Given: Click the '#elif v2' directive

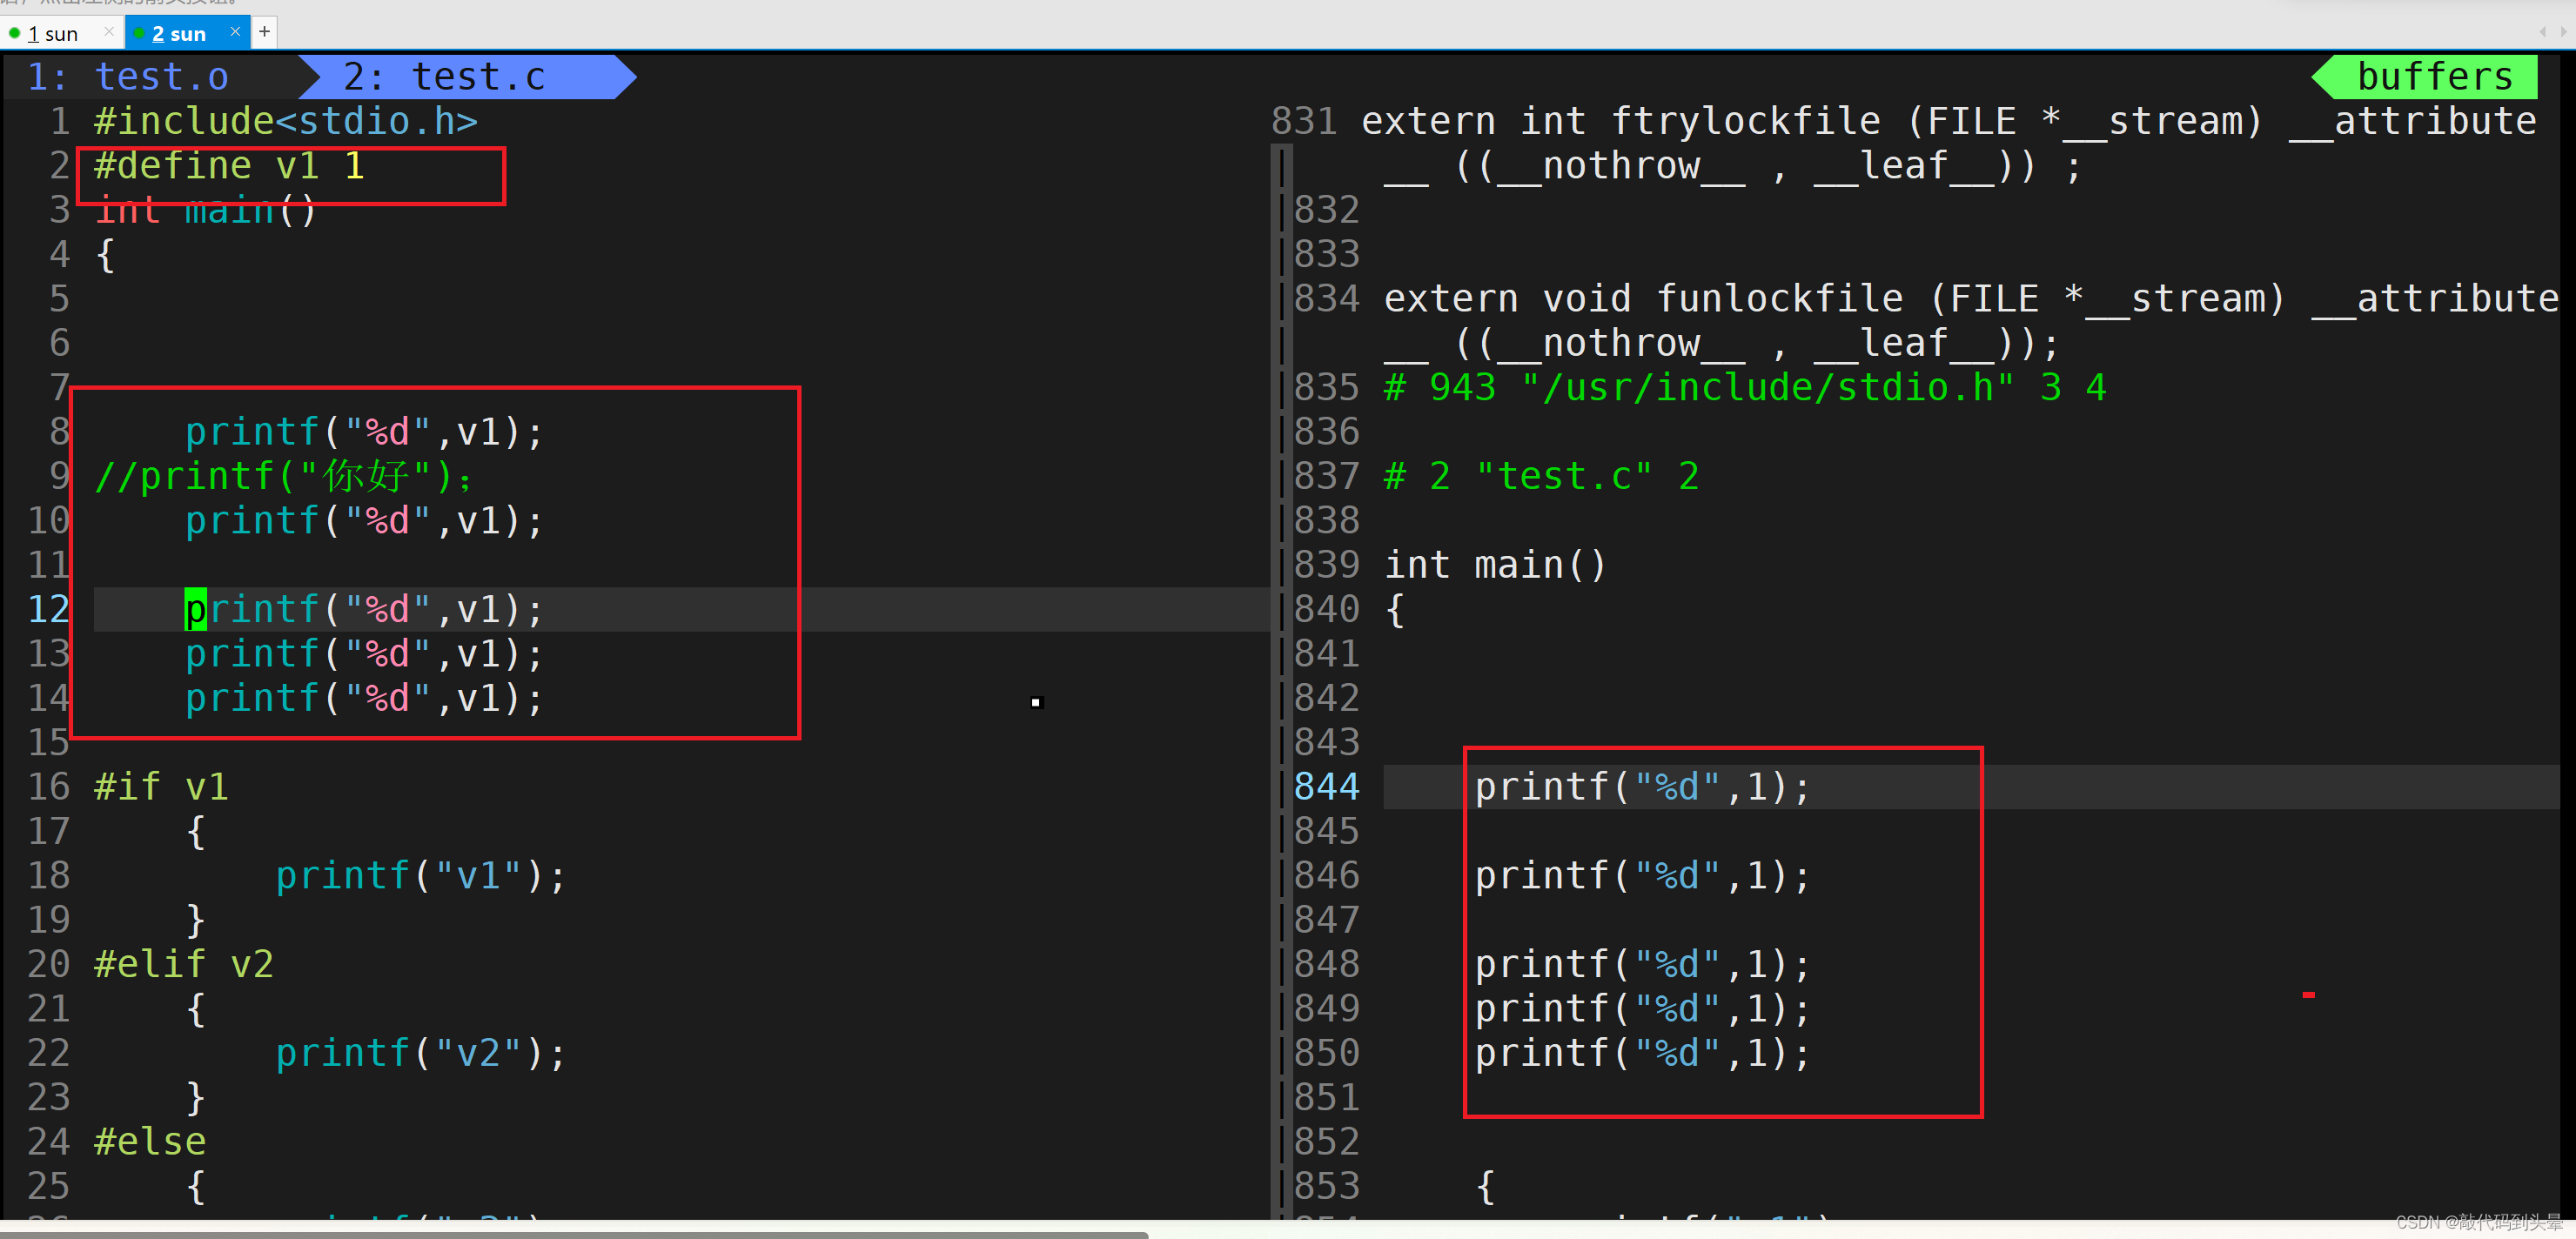Looking at the screenshot, I should tap(184, 964).
